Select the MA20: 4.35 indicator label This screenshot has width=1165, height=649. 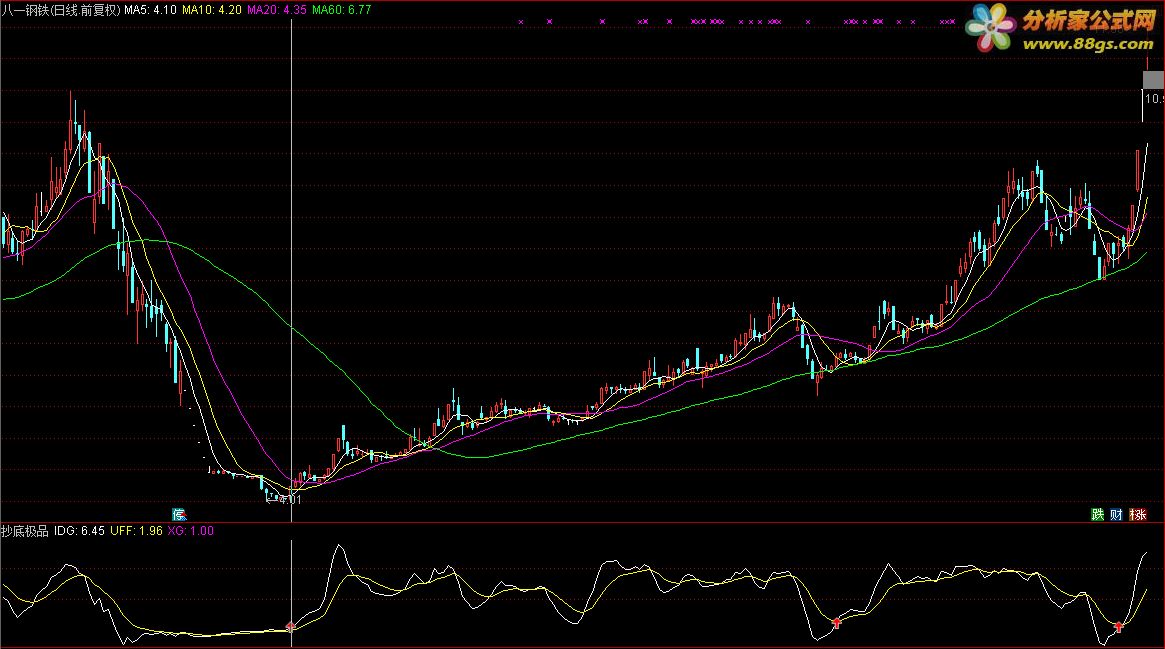point(276,10)
